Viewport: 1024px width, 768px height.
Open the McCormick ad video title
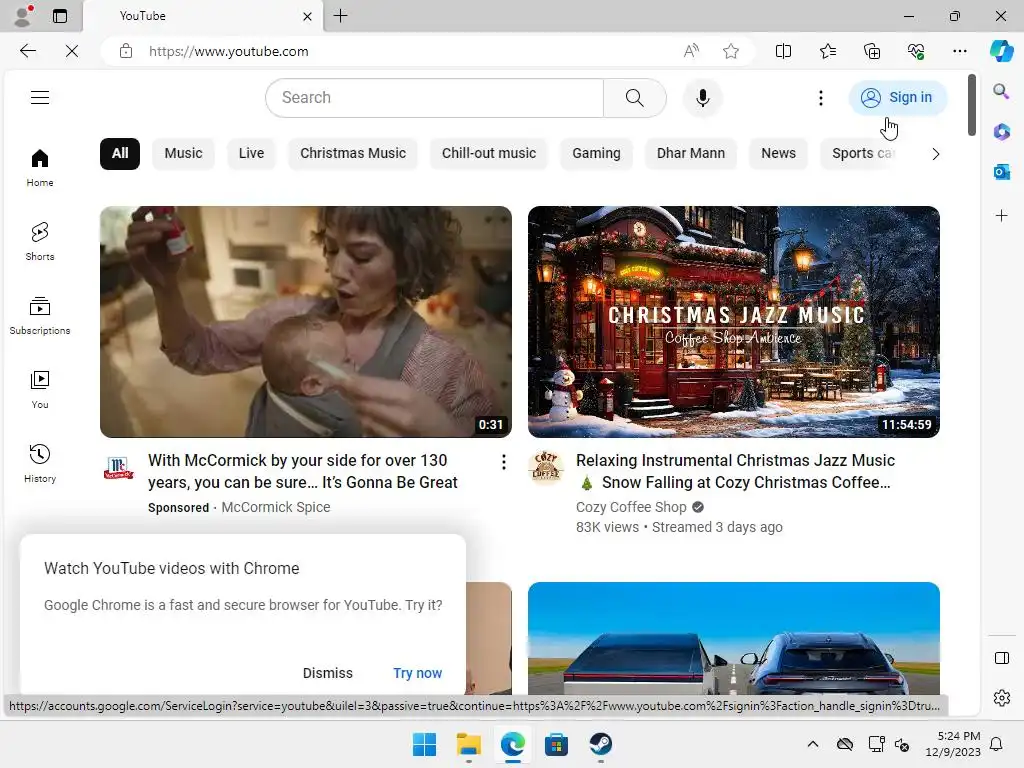tap(303, 472)
